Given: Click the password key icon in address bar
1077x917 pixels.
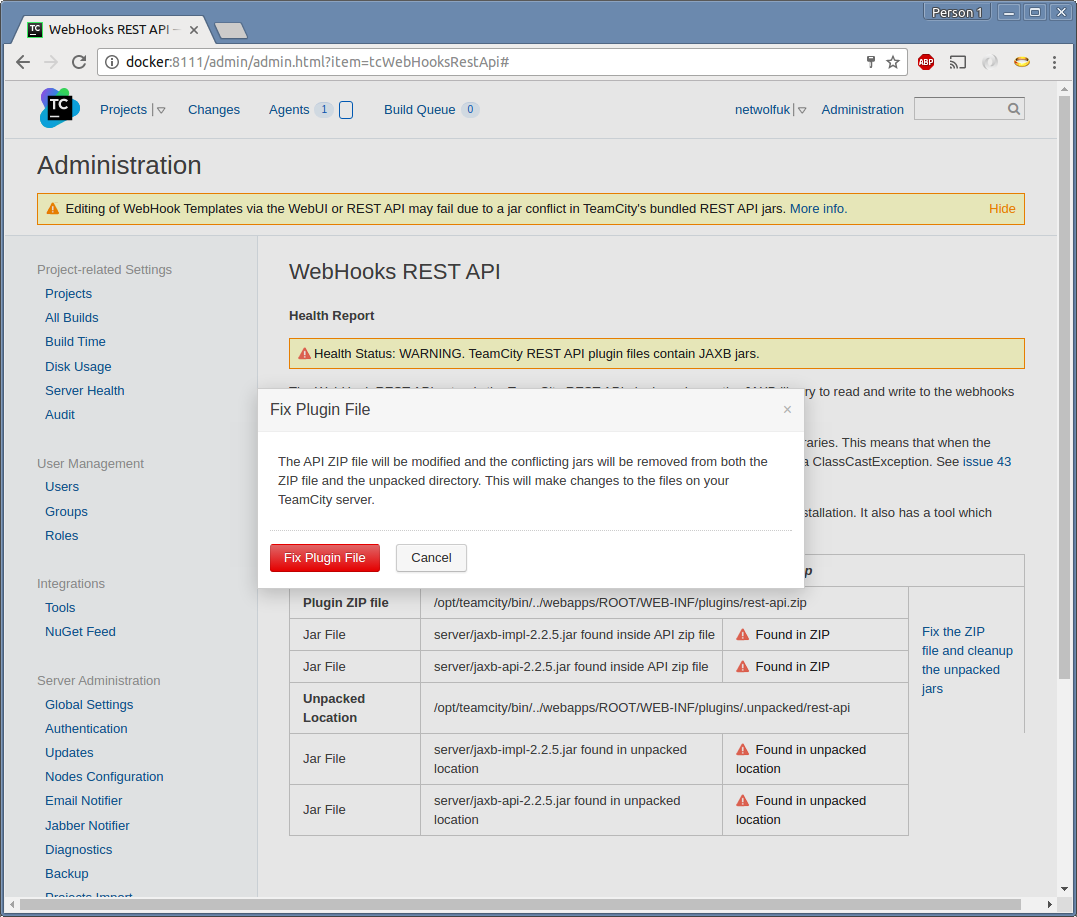Looking at the screenshot, I should point(870,62).
